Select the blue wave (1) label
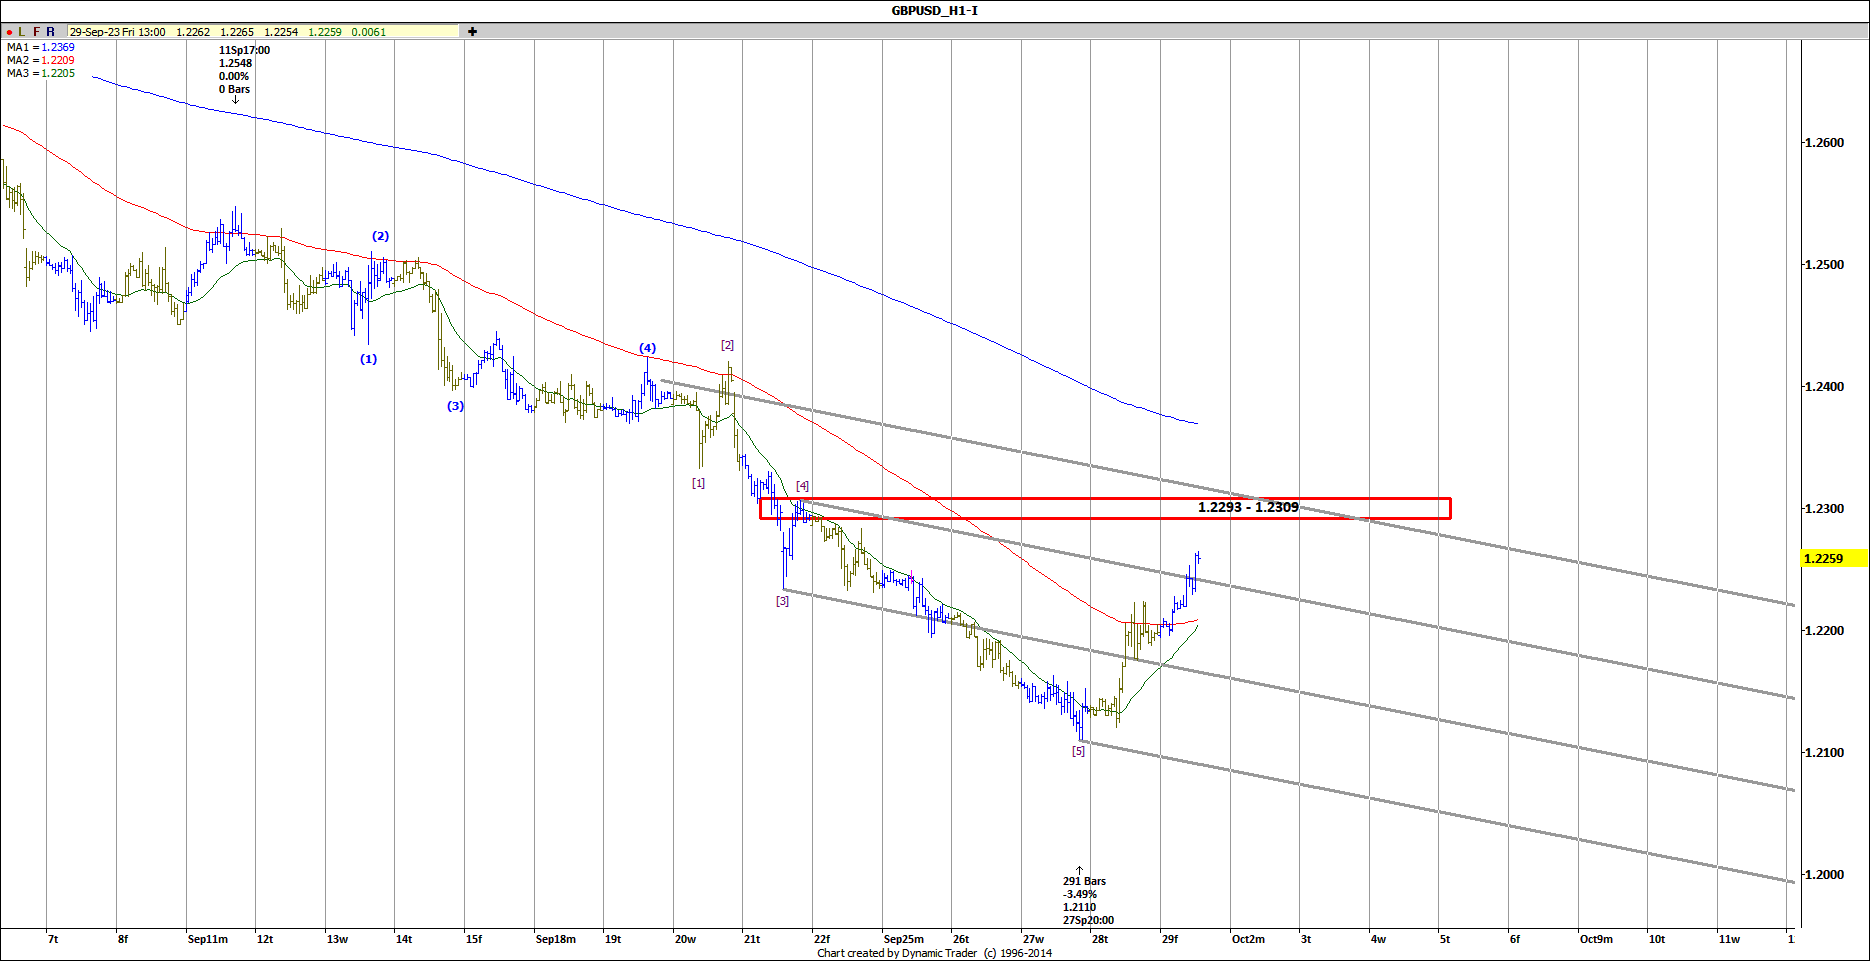The height and width of the screenshot is (961, 1870). click(x=369, y=359)
